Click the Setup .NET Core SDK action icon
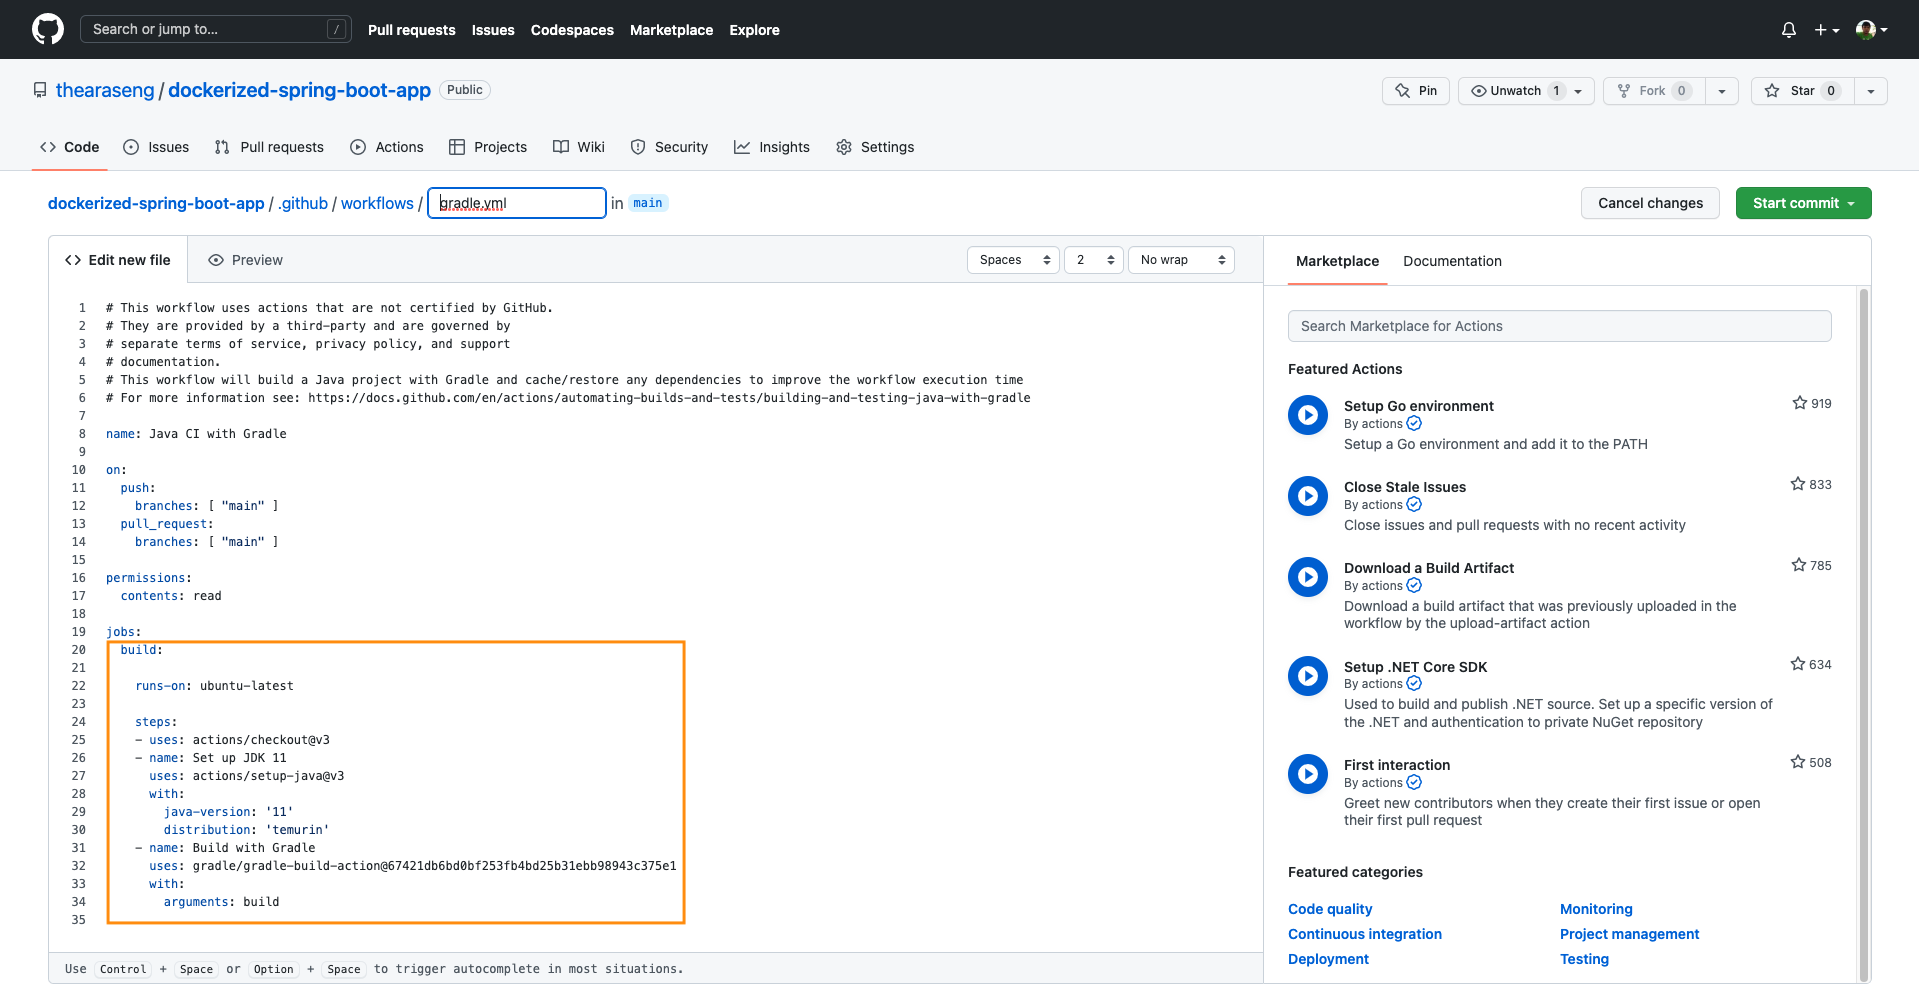 tap(1308, 675)
